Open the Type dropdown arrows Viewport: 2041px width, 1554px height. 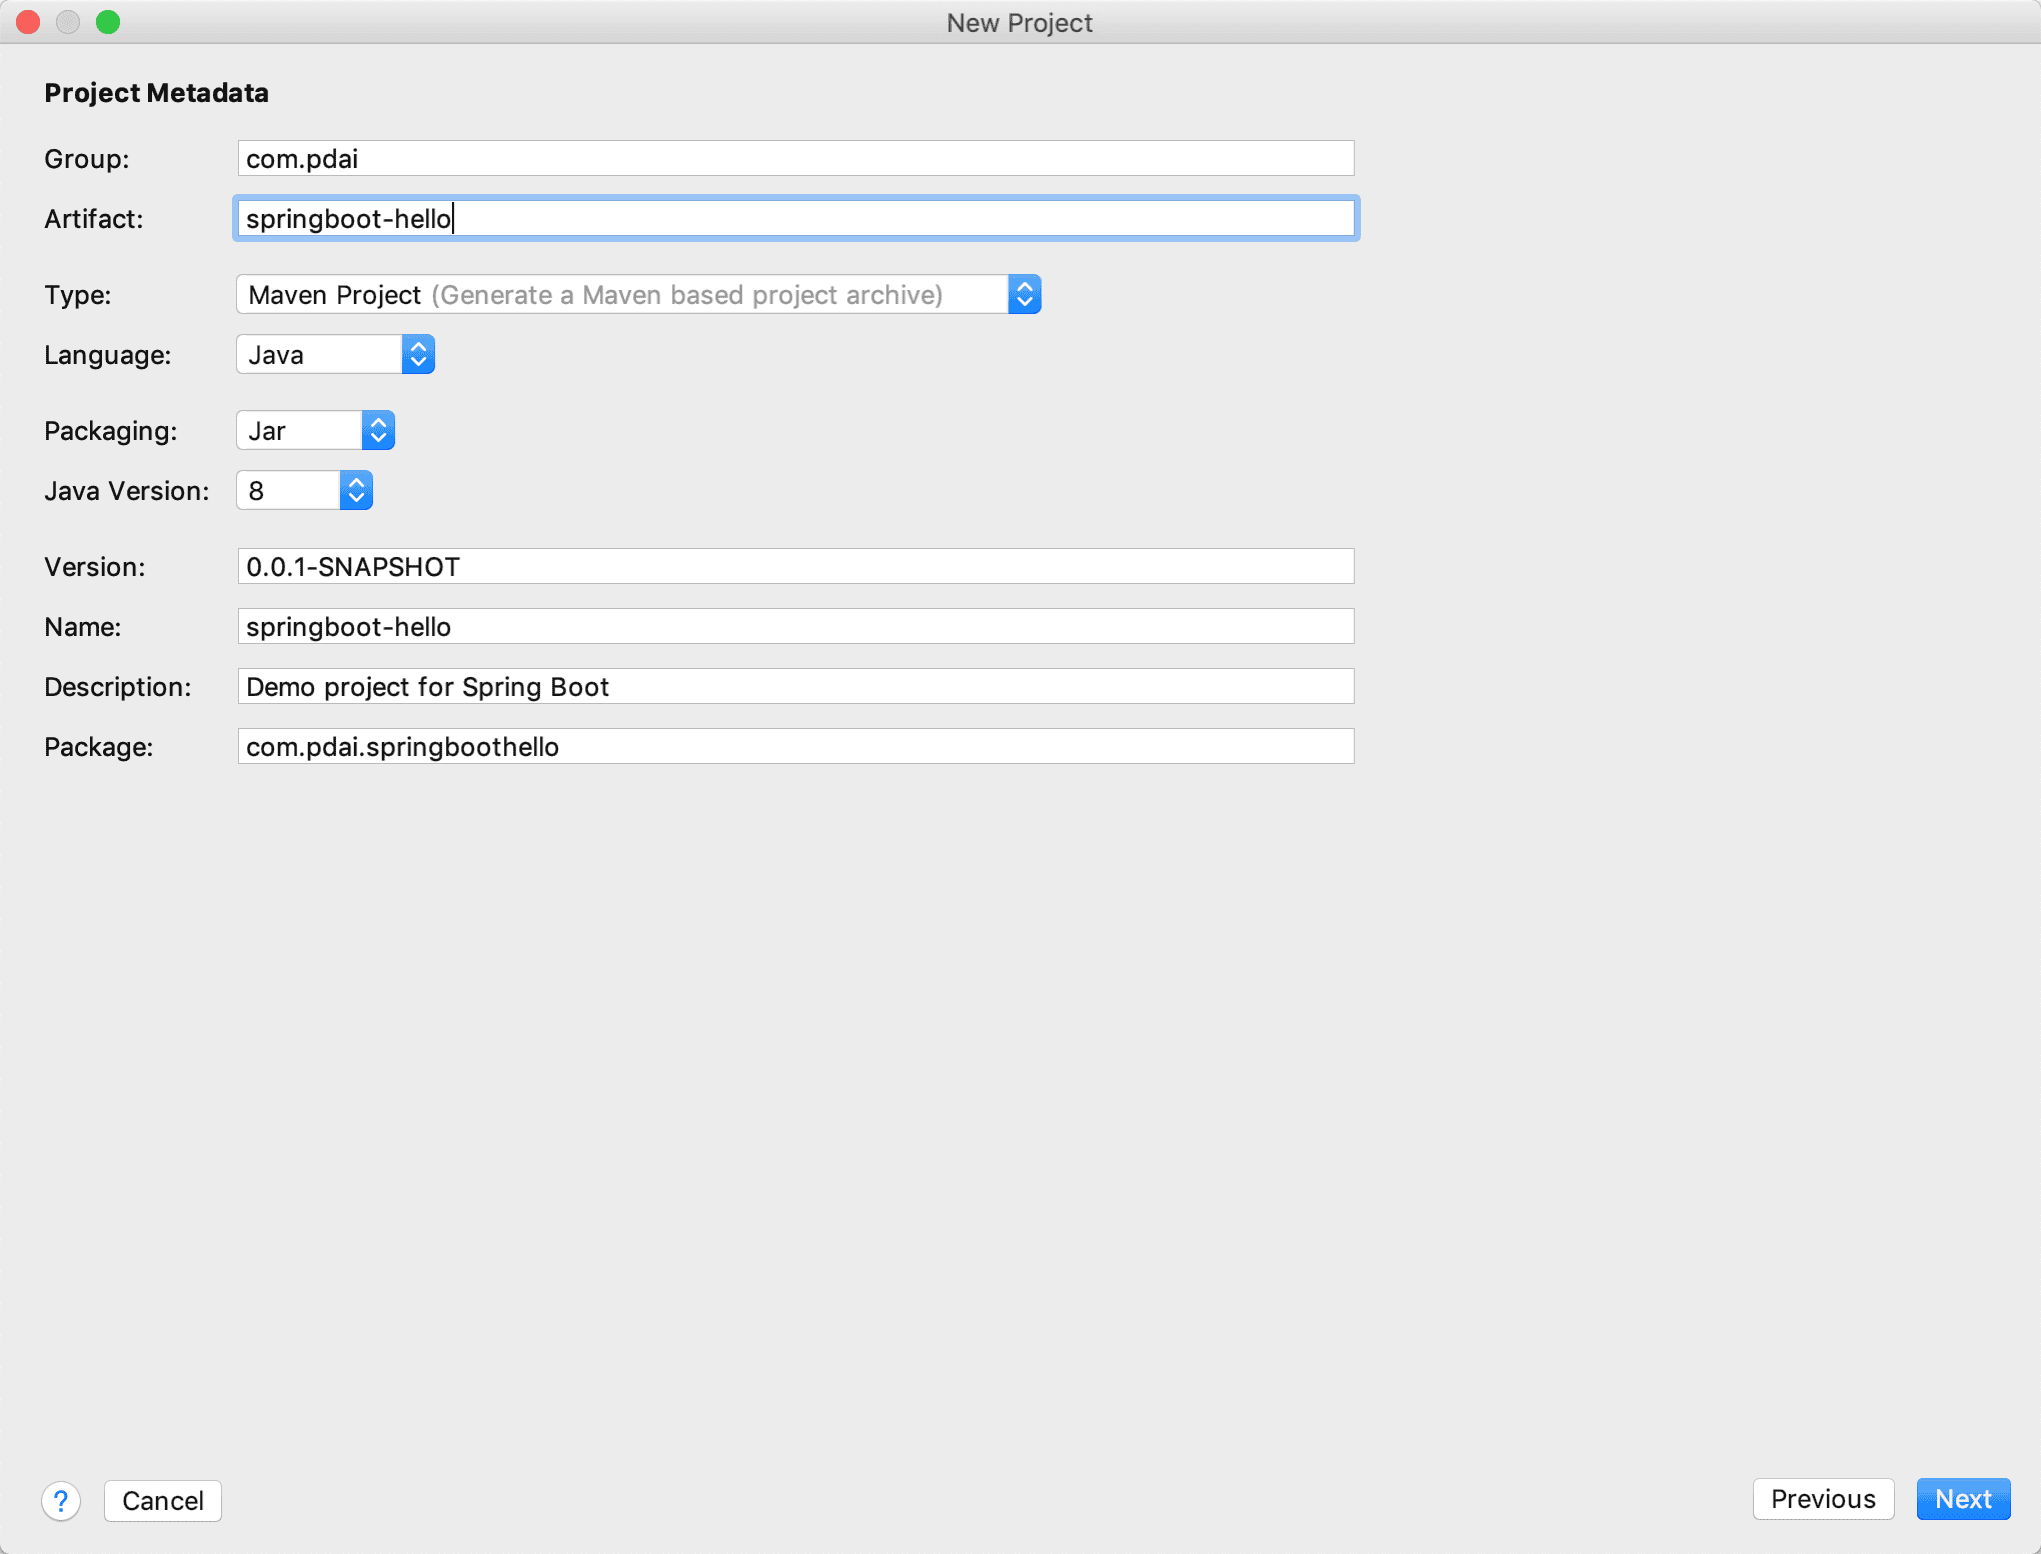[x=1024, y=295]
